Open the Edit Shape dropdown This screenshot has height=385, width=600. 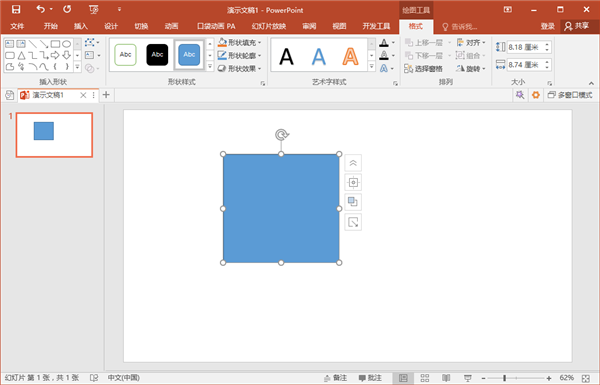(92, 42)
